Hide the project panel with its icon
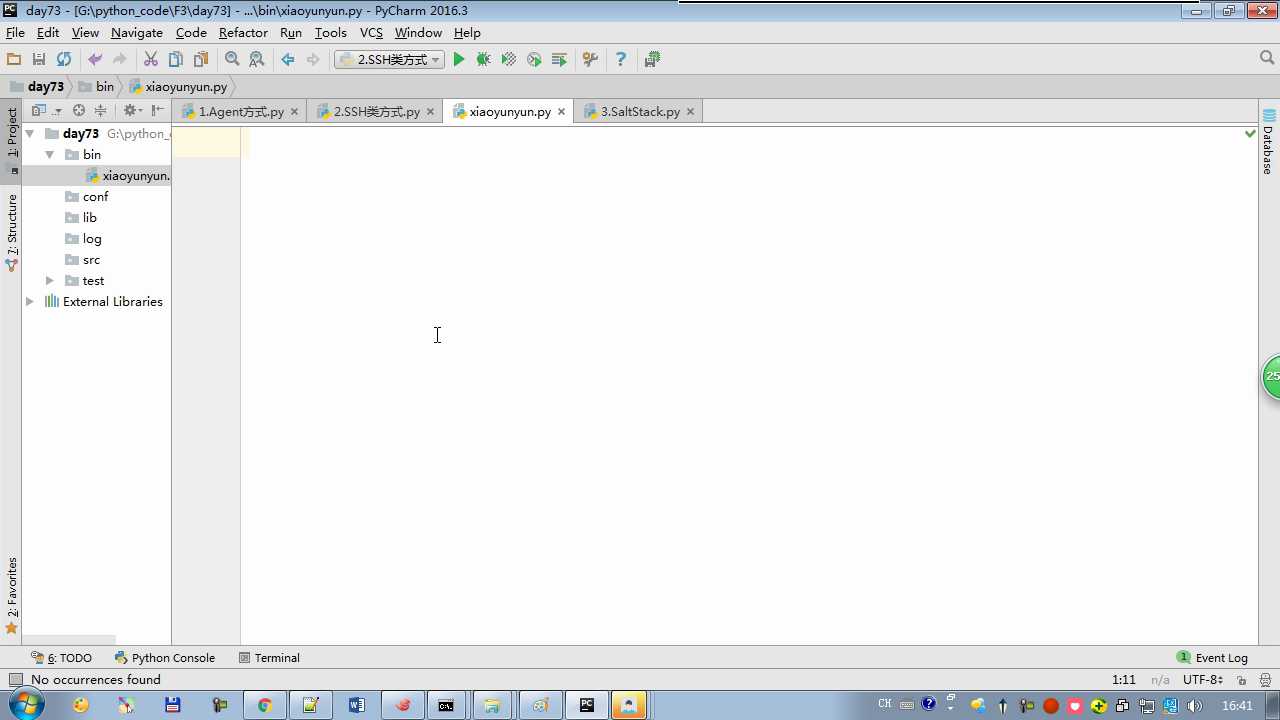This screenshot has height=720, width=1280. click(x=157, y=111)
